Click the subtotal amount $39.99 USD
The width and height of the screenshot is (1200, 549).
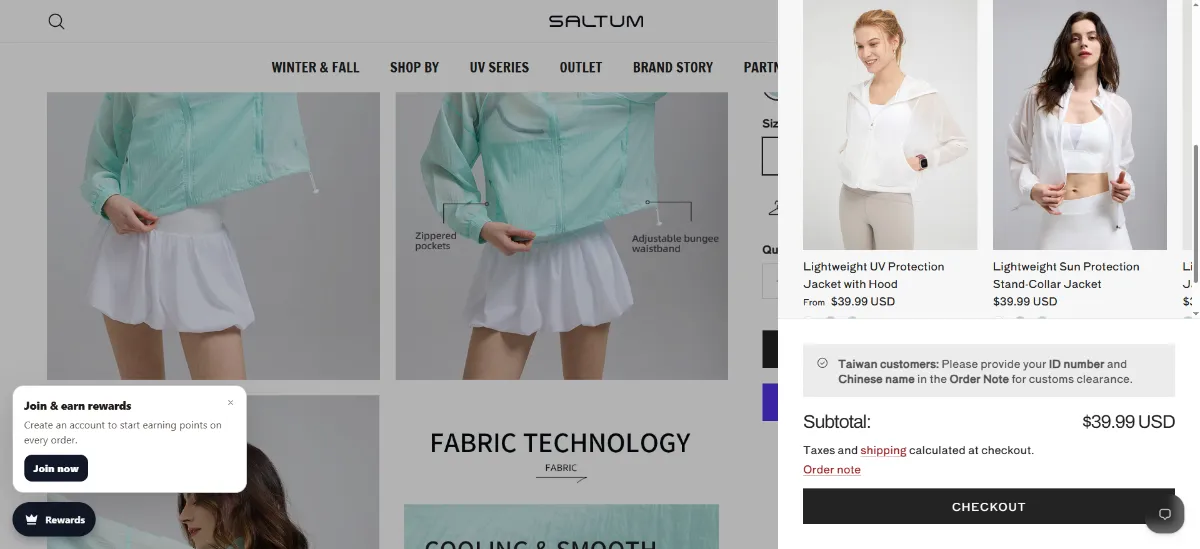point(1128,422)
